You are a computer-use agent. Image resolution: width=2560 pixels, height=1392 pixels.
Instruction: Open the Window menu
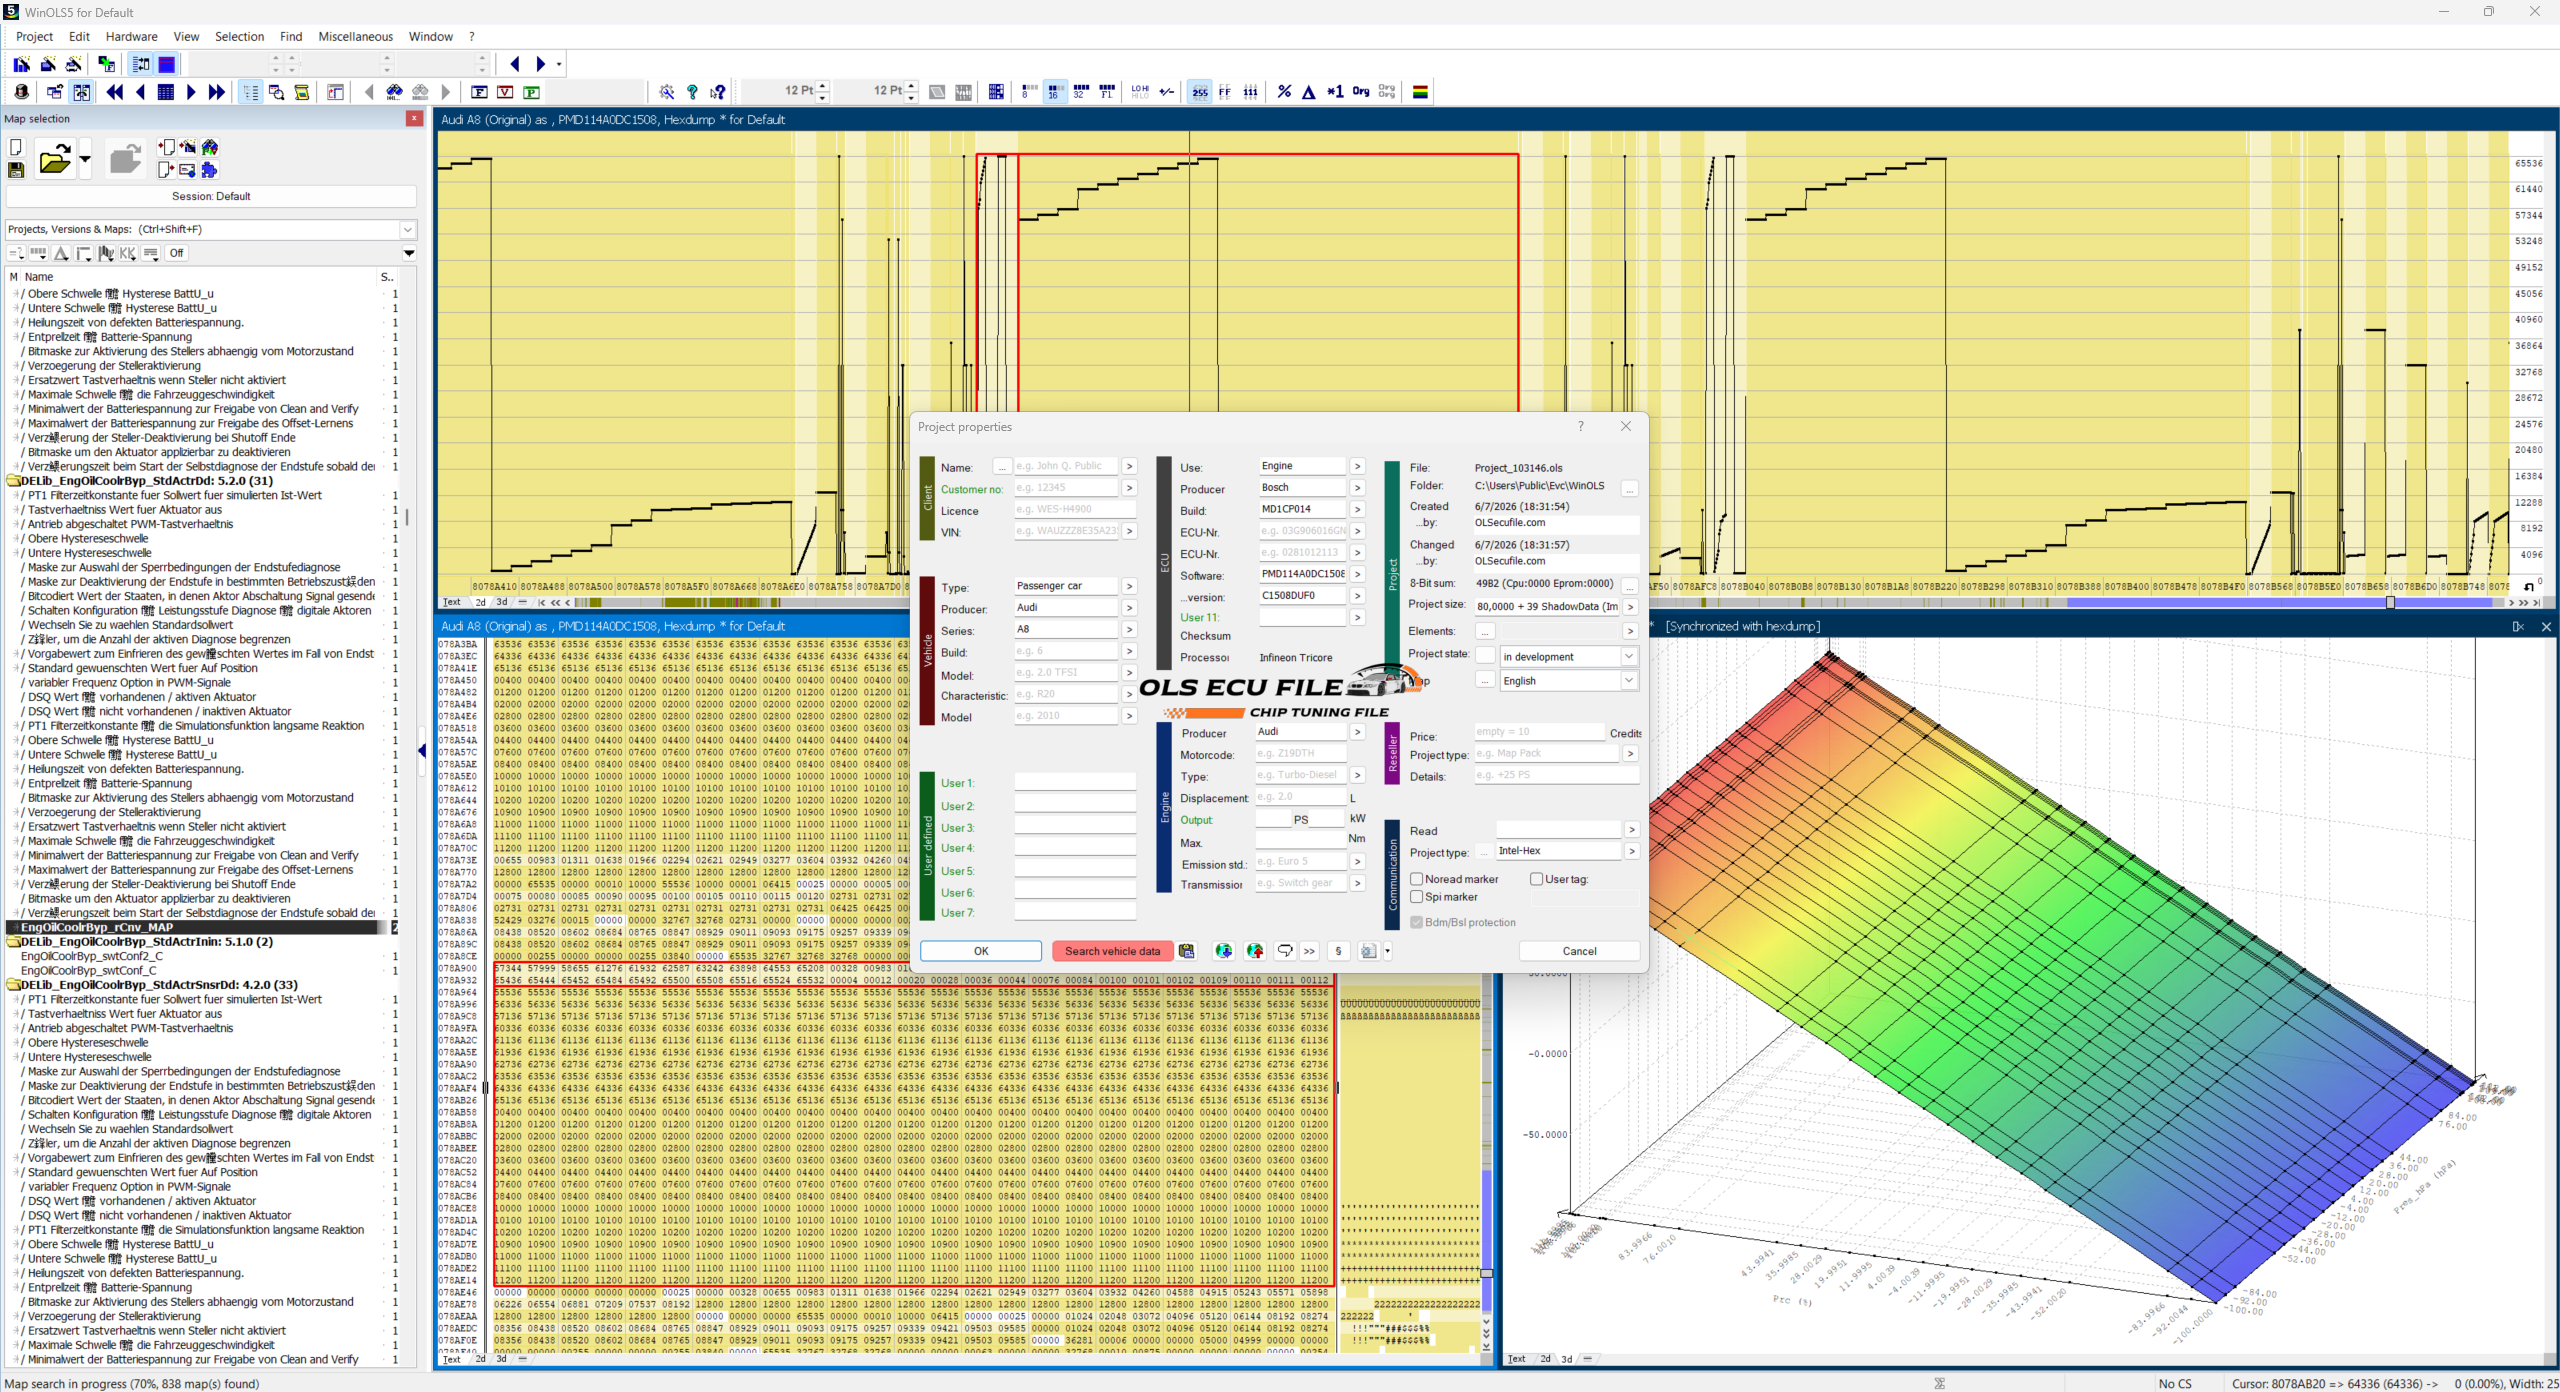[430, 37]
